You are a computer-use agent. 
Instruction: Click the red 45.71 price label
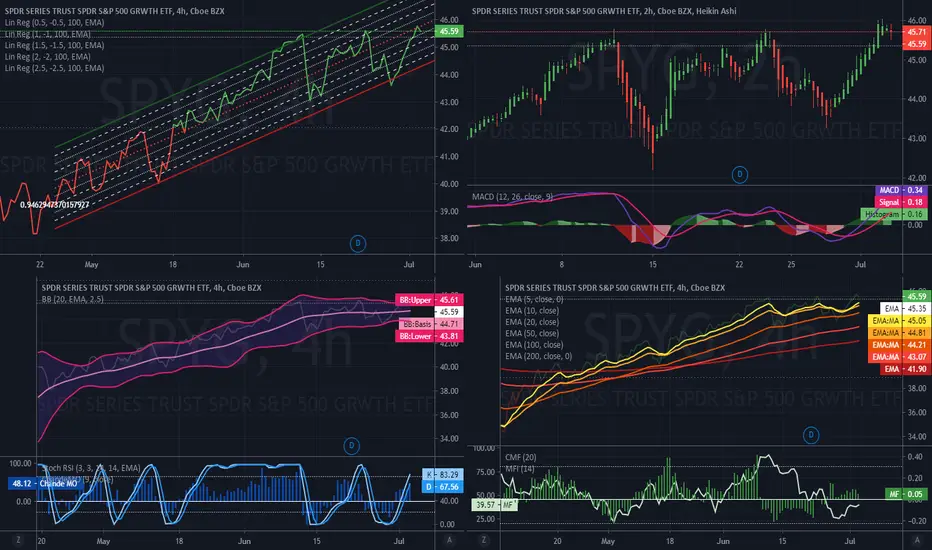pos(917,32)
